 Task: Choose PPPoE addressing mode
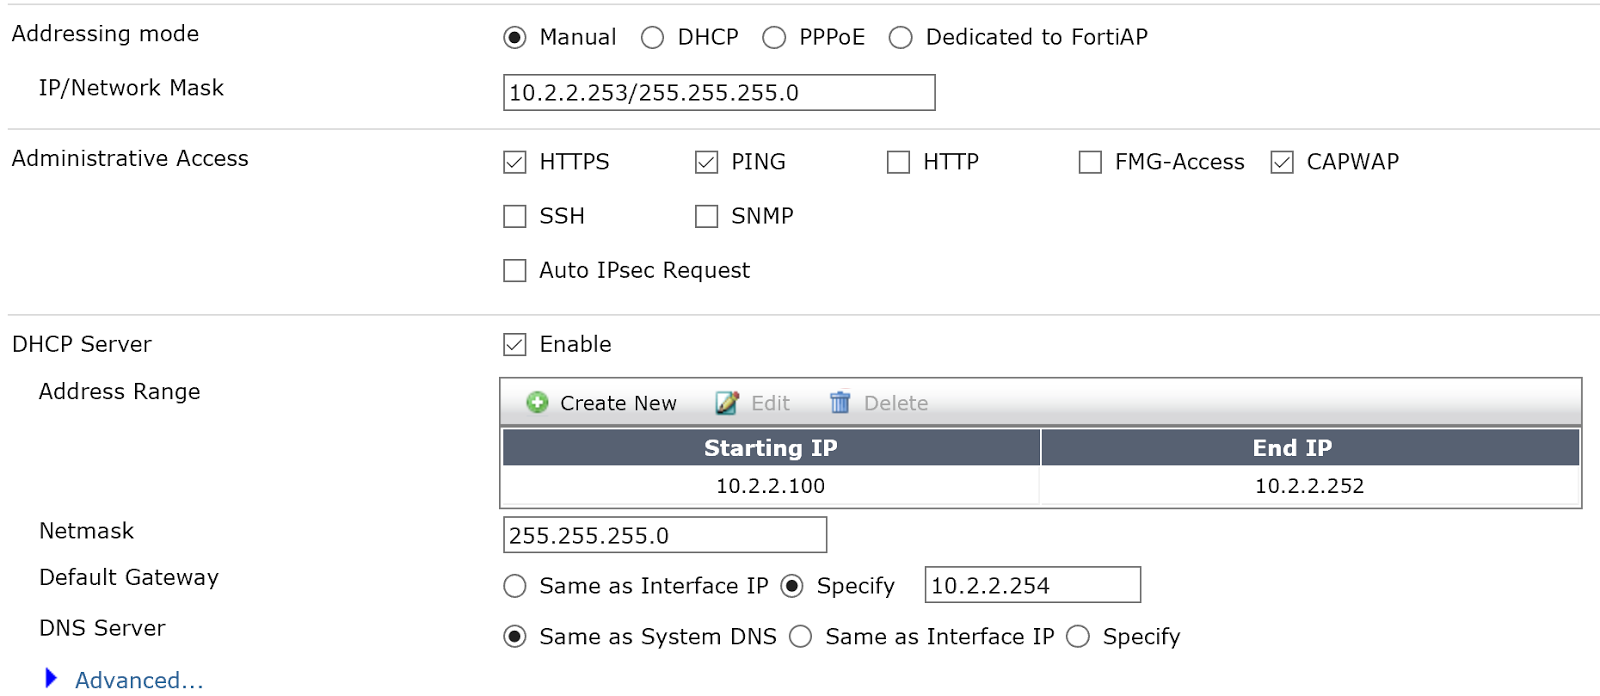coord(774,38)
